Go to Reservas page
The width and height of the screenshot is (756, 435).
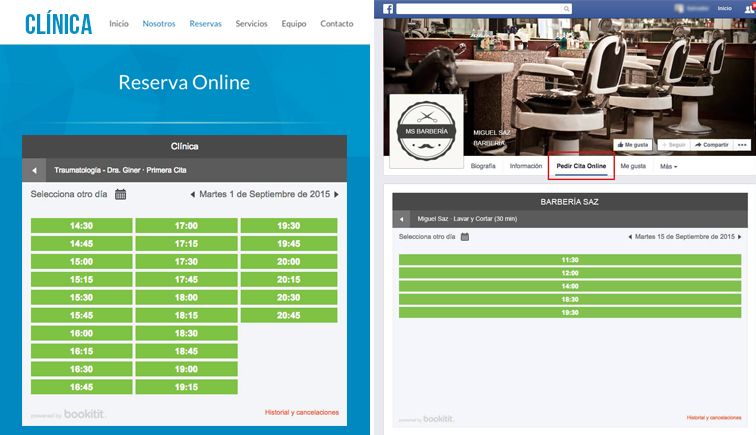tap(205, 23)
